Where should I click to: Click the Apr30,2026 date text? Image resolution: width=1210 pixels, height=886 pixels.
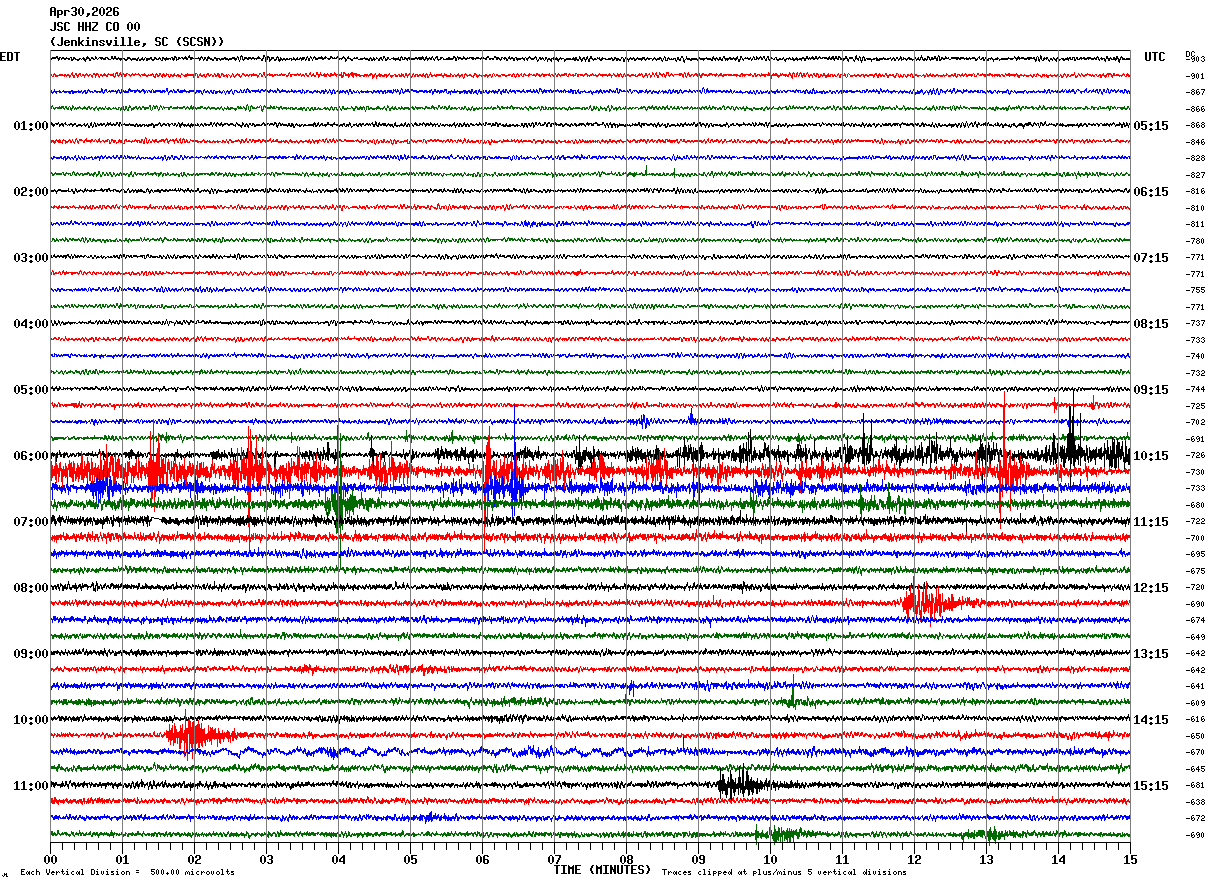pos(84,12)
